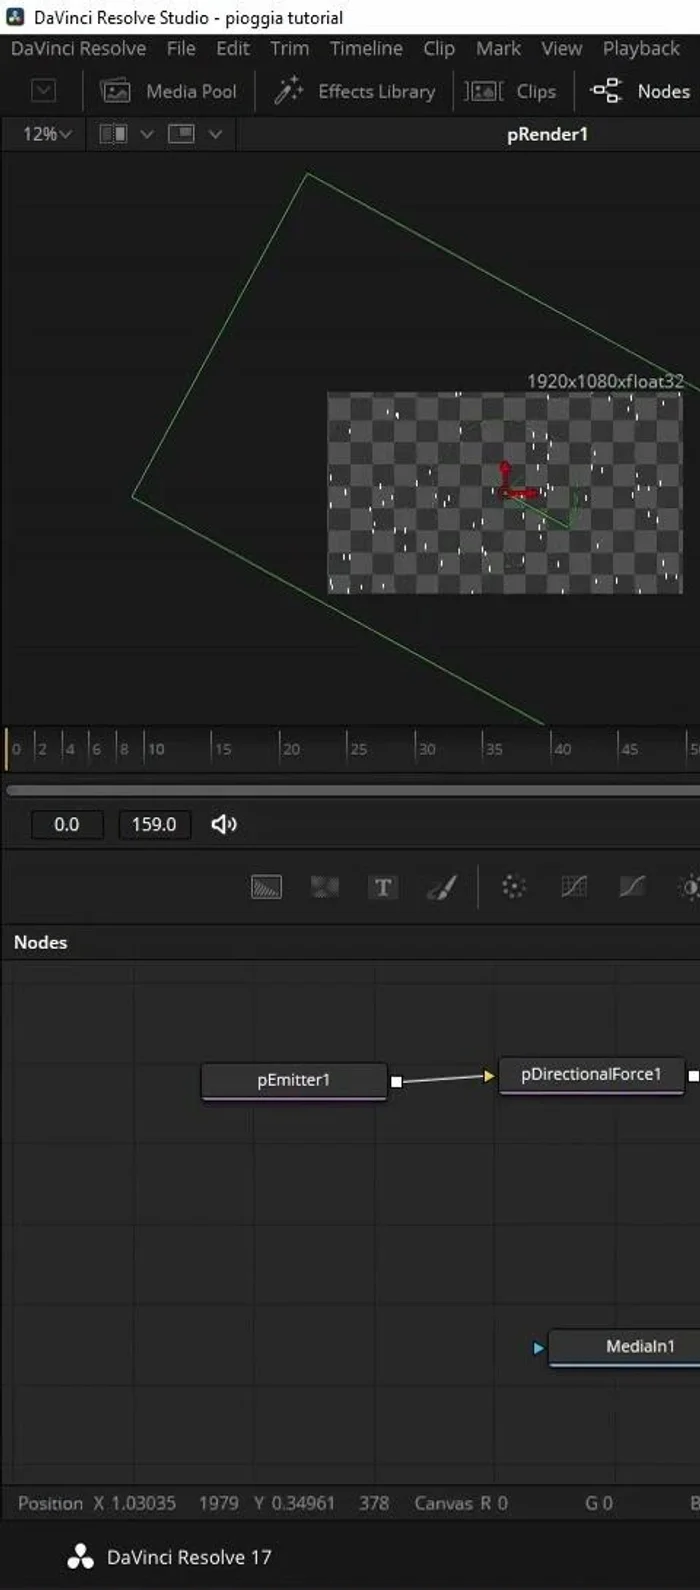Select the pEmitter1 node
Viewport: 700px width, 1590px height.
(x=293, y=1080)
